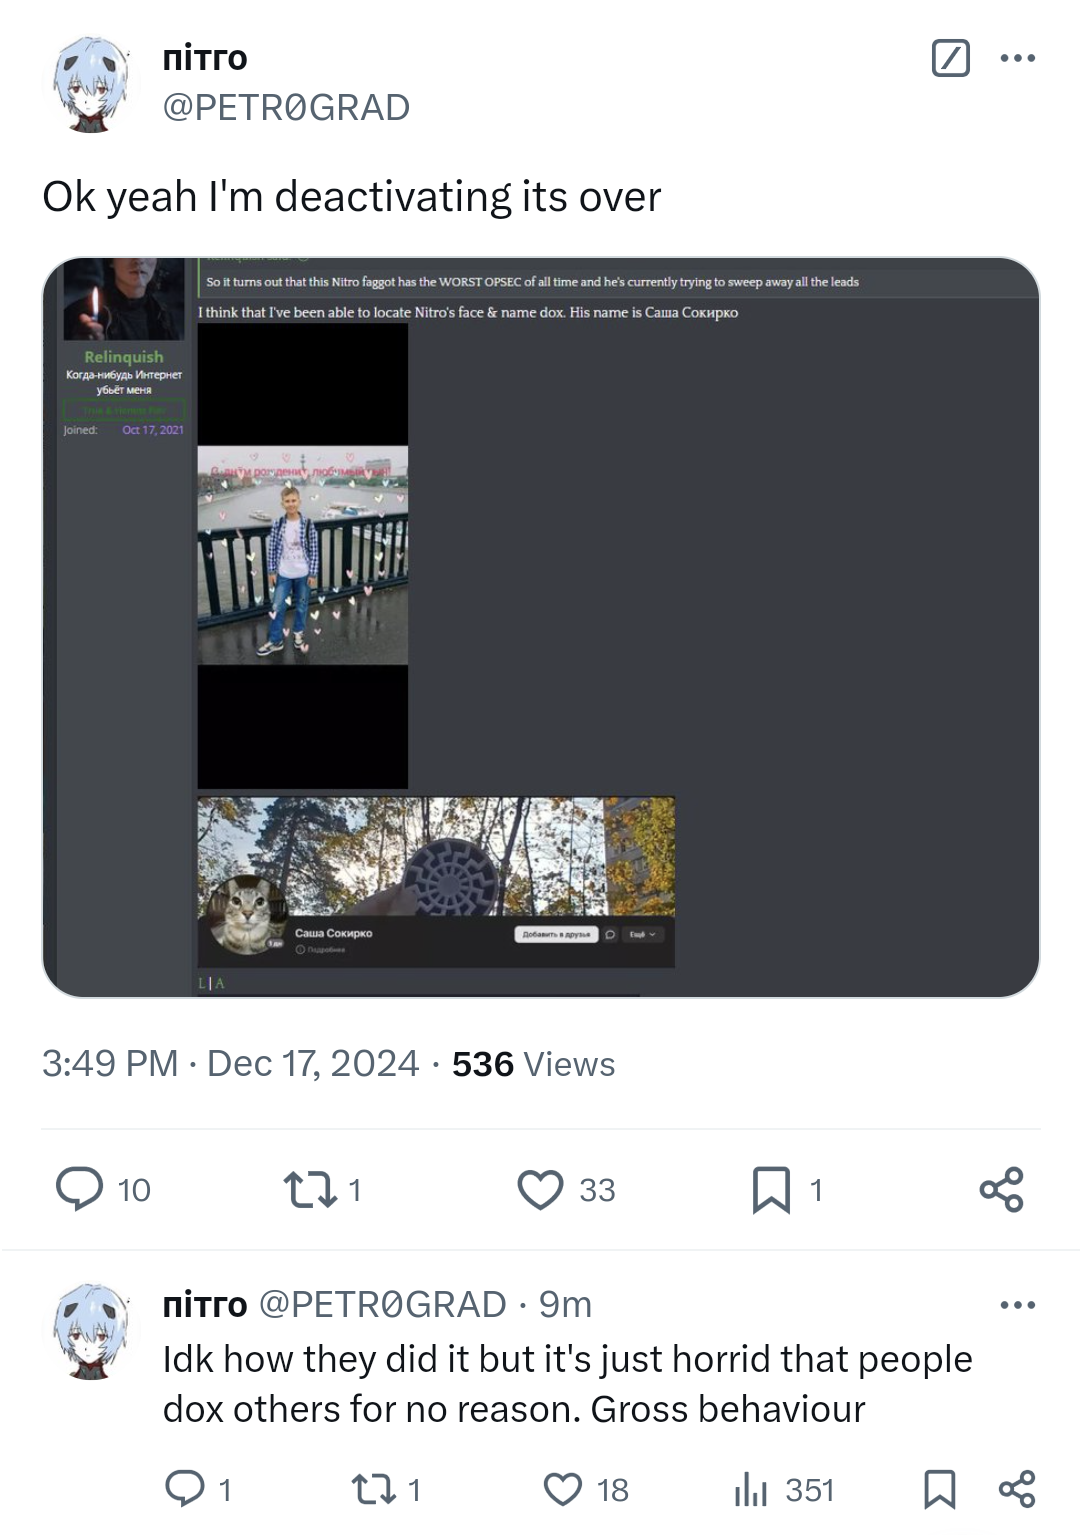The image size is (1080, 1535).
Task: Bookmark the follow-up tweet
Action: point(939,1489)
